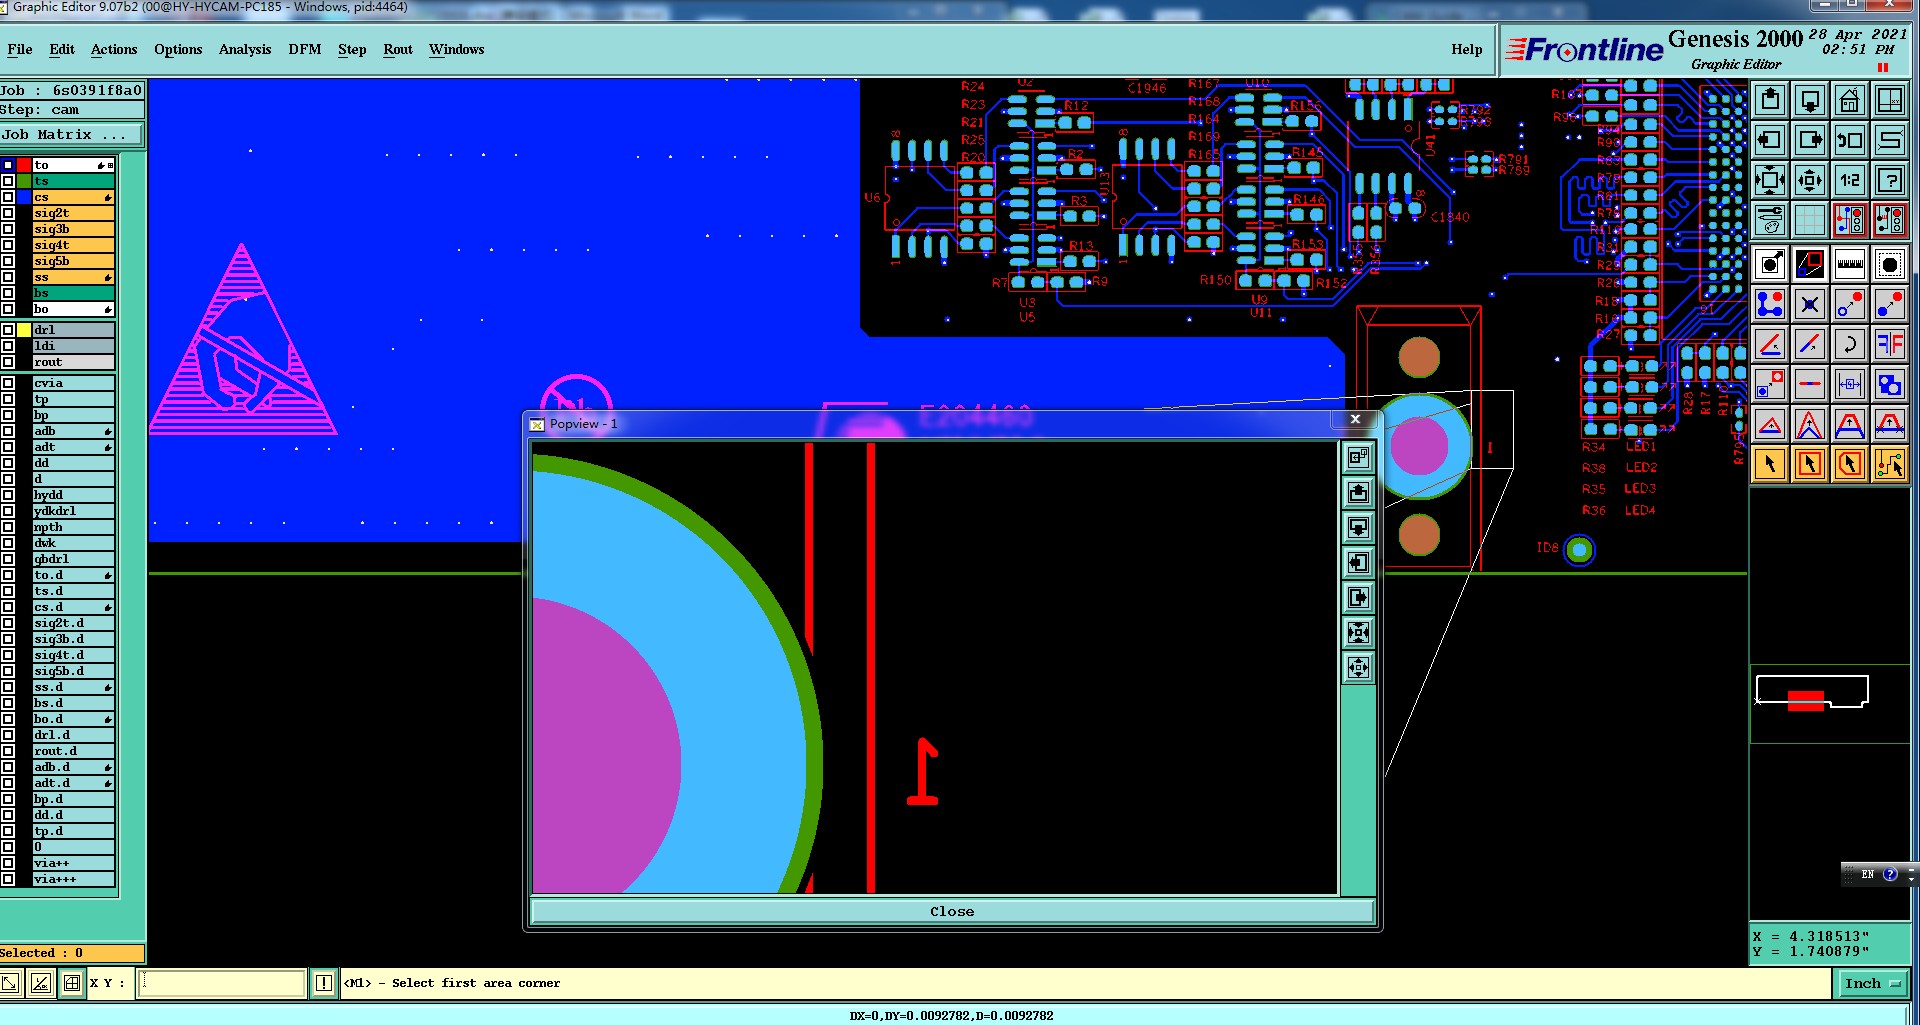This screenshot has width=1920, height=1025.
Task: Select the net selection tool
Action: (x=1890, y=464)
